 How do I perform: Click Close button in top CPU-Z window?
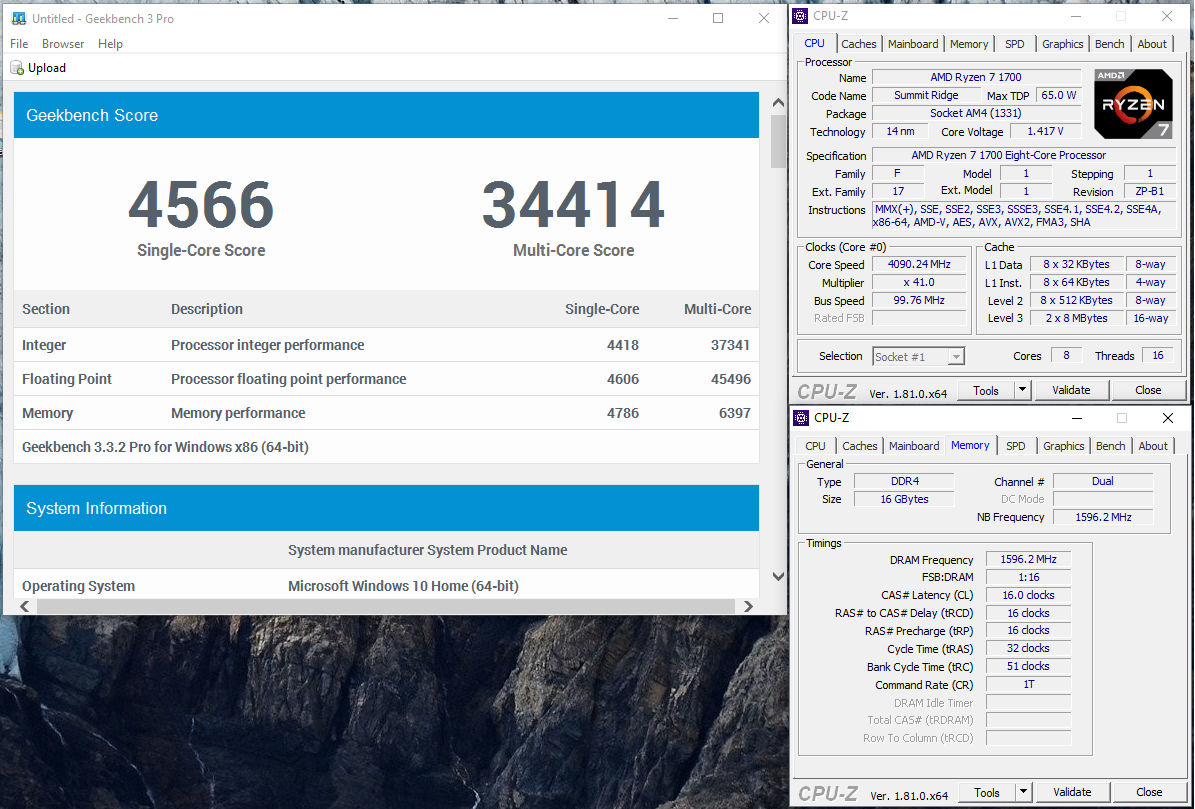tap(1148, 390)
